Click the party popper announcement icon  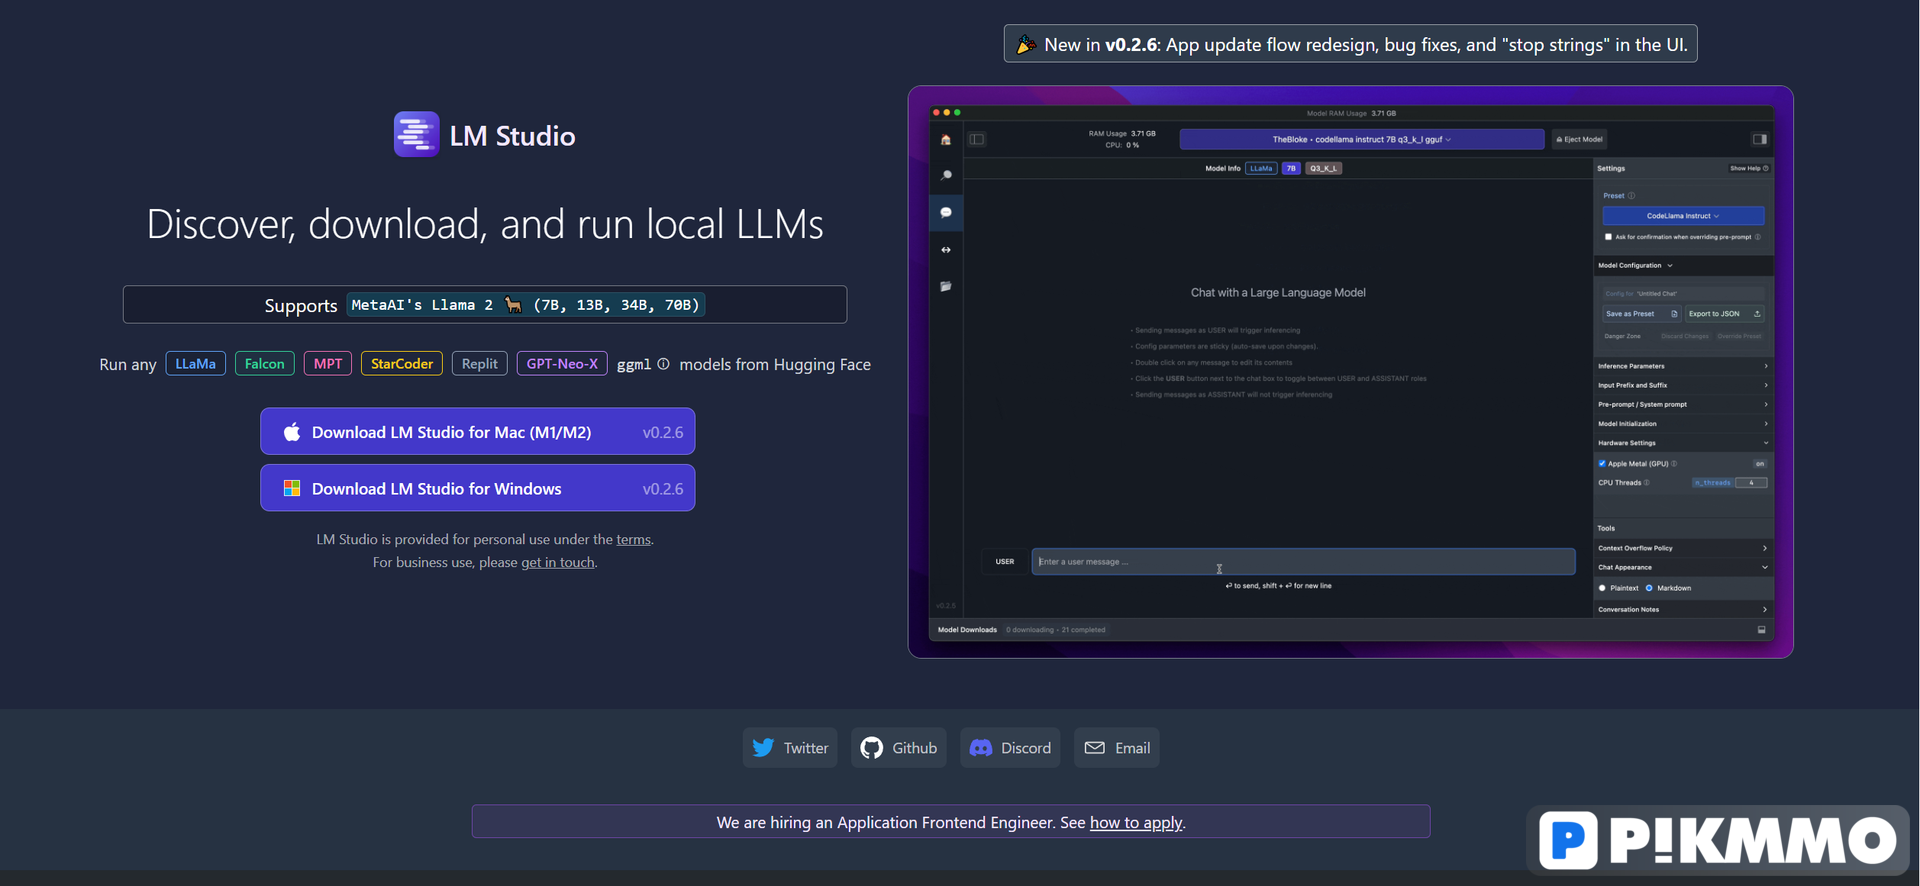point(1026,44)
